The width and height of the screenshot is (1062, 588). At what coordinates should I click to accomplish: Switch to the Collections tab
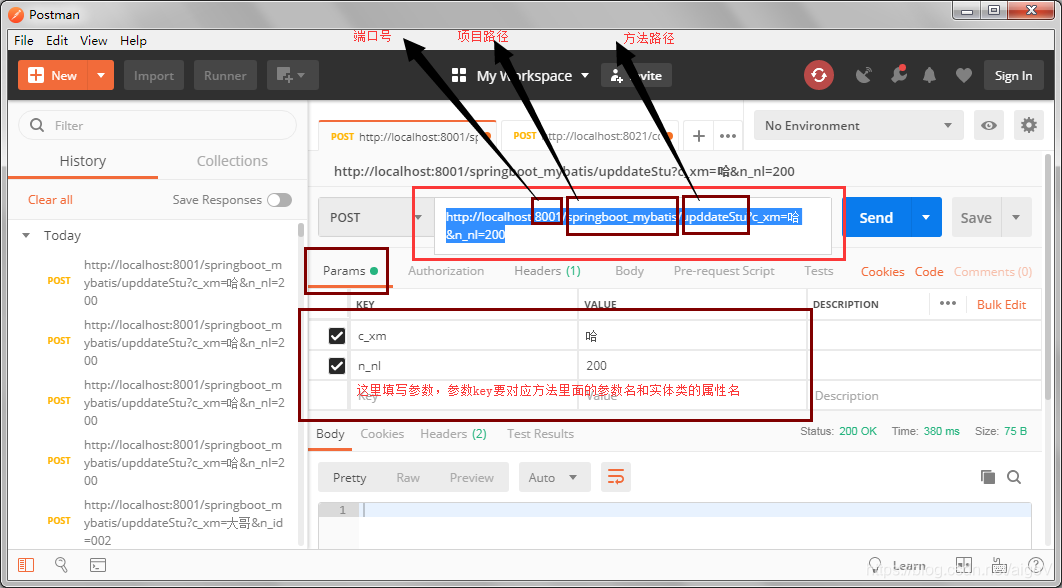(x=232, y=161)
